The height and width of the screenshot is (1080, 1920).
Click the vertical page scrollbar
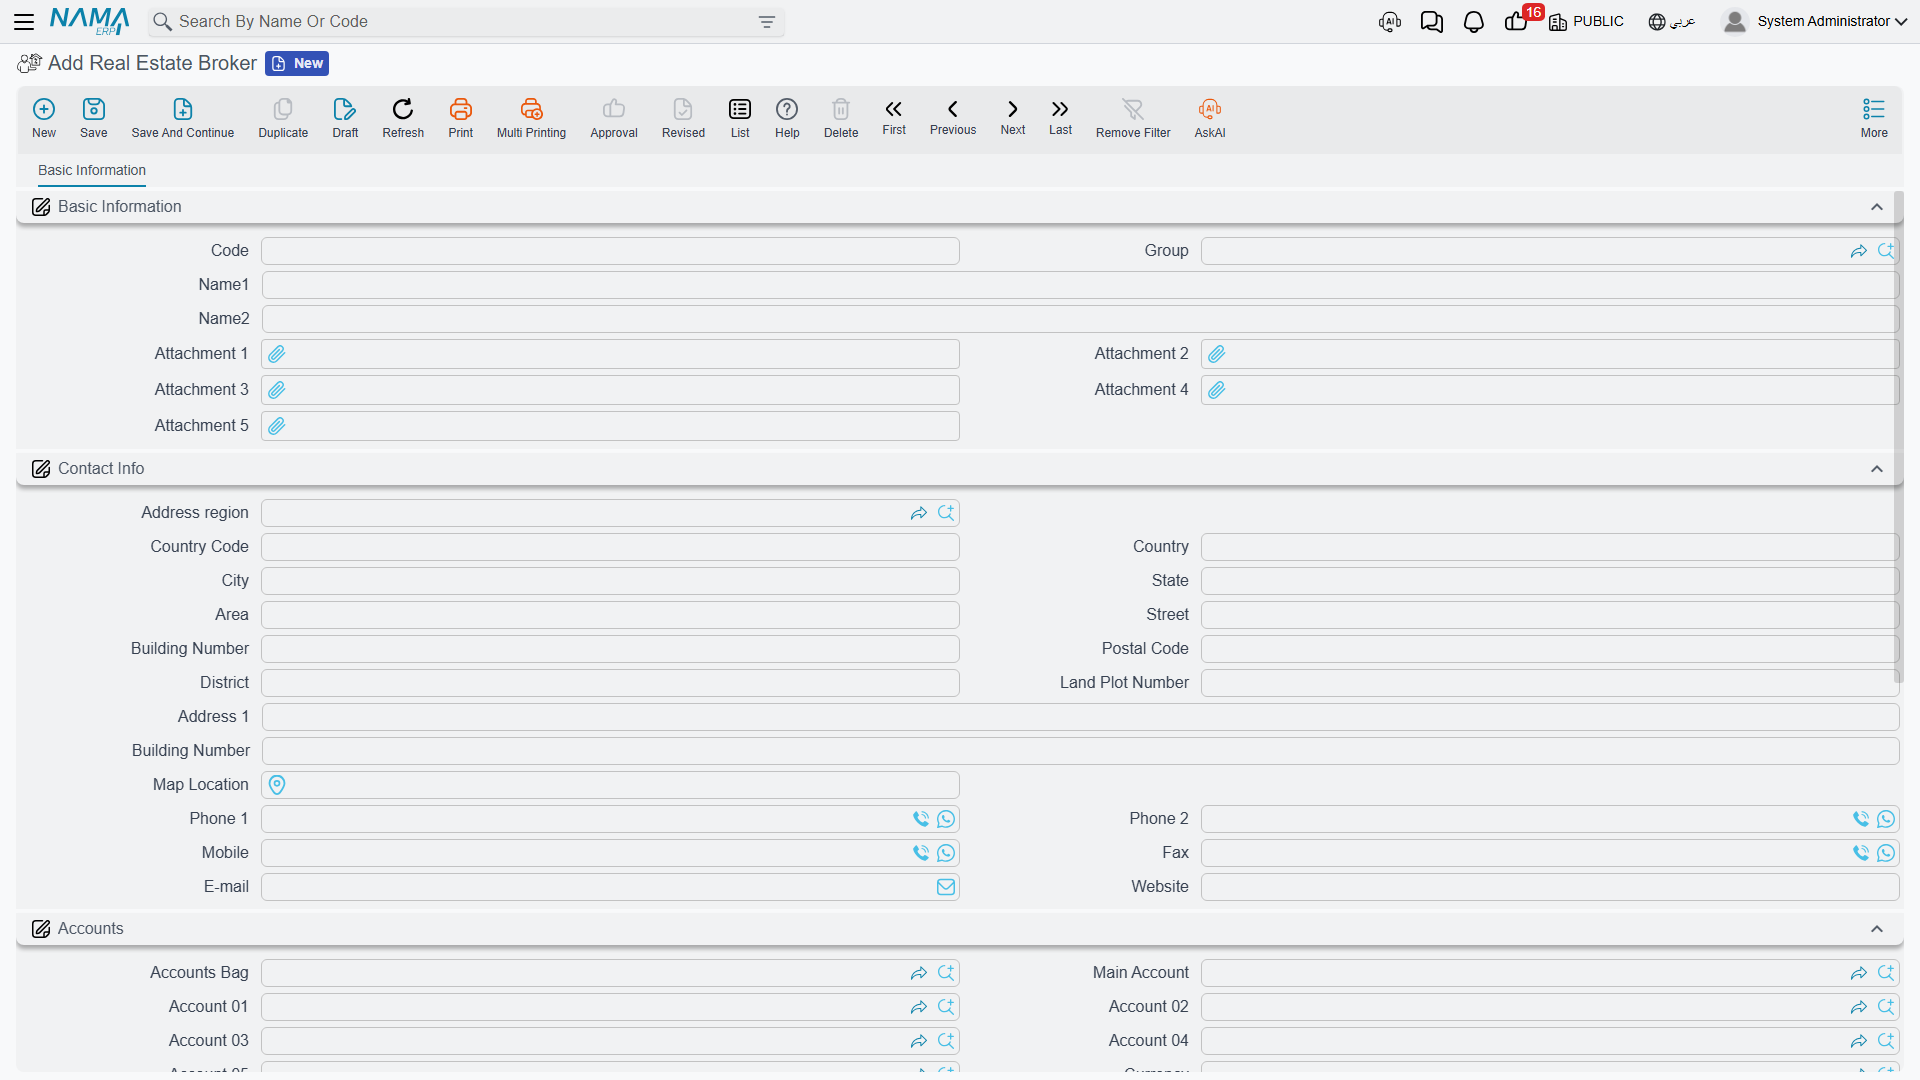click(1898, 437)
